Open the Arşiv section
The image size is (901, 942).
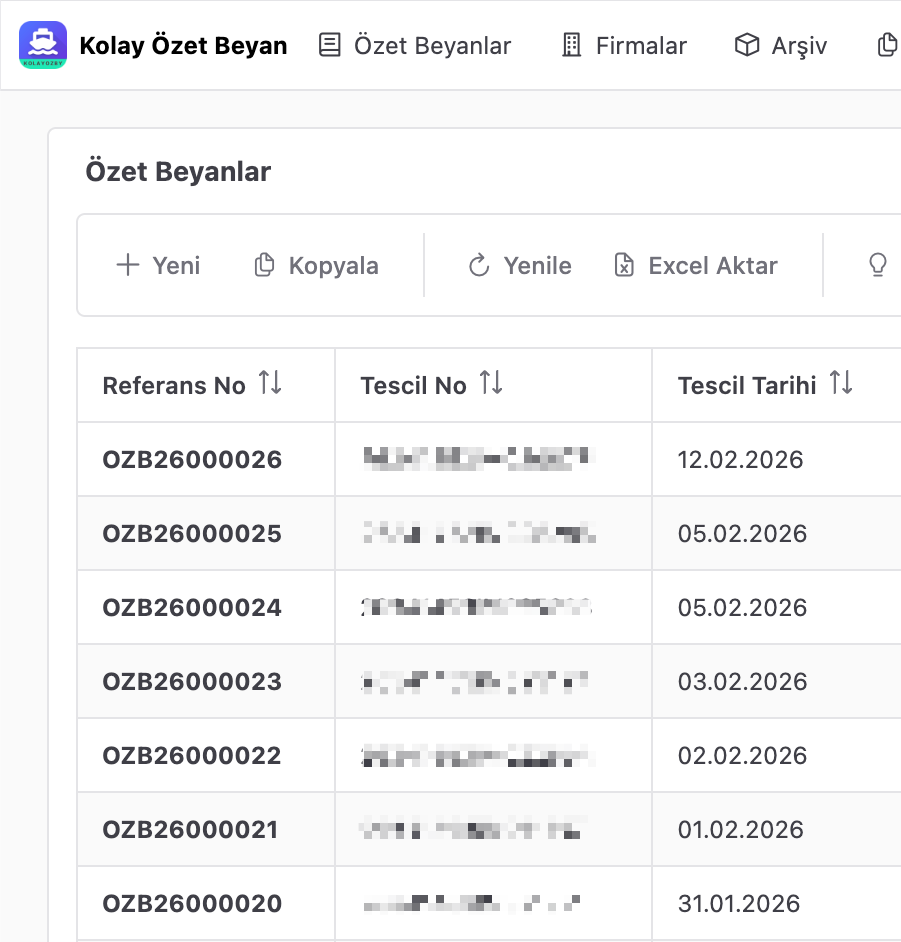(781, 46)
